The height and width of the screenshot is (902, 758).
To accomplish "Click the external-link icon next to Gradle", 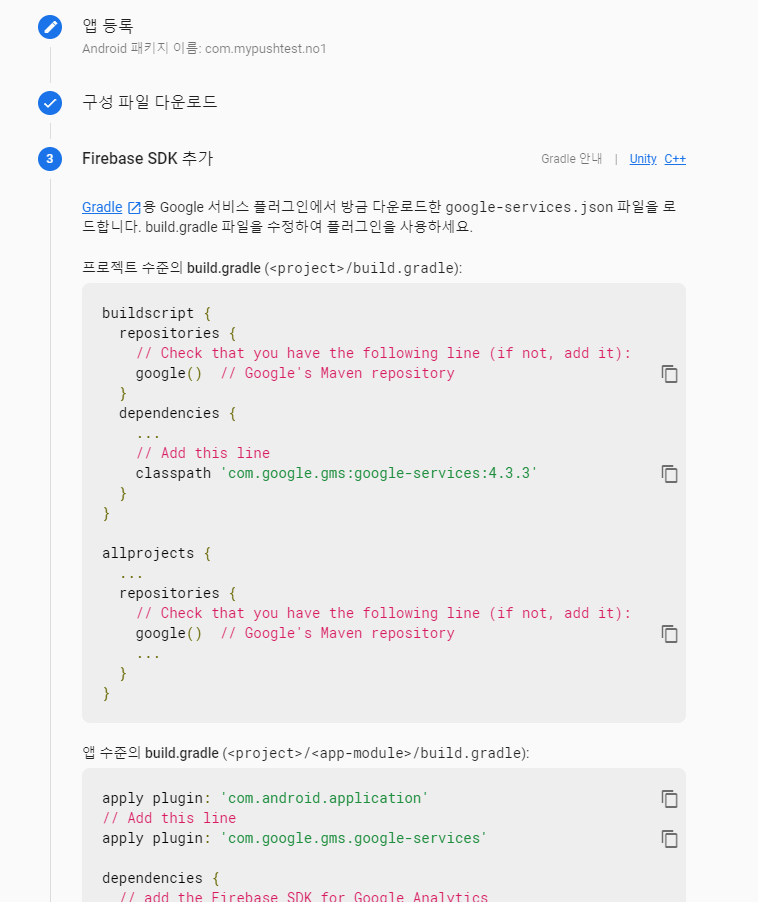I will tap(134, 207).
